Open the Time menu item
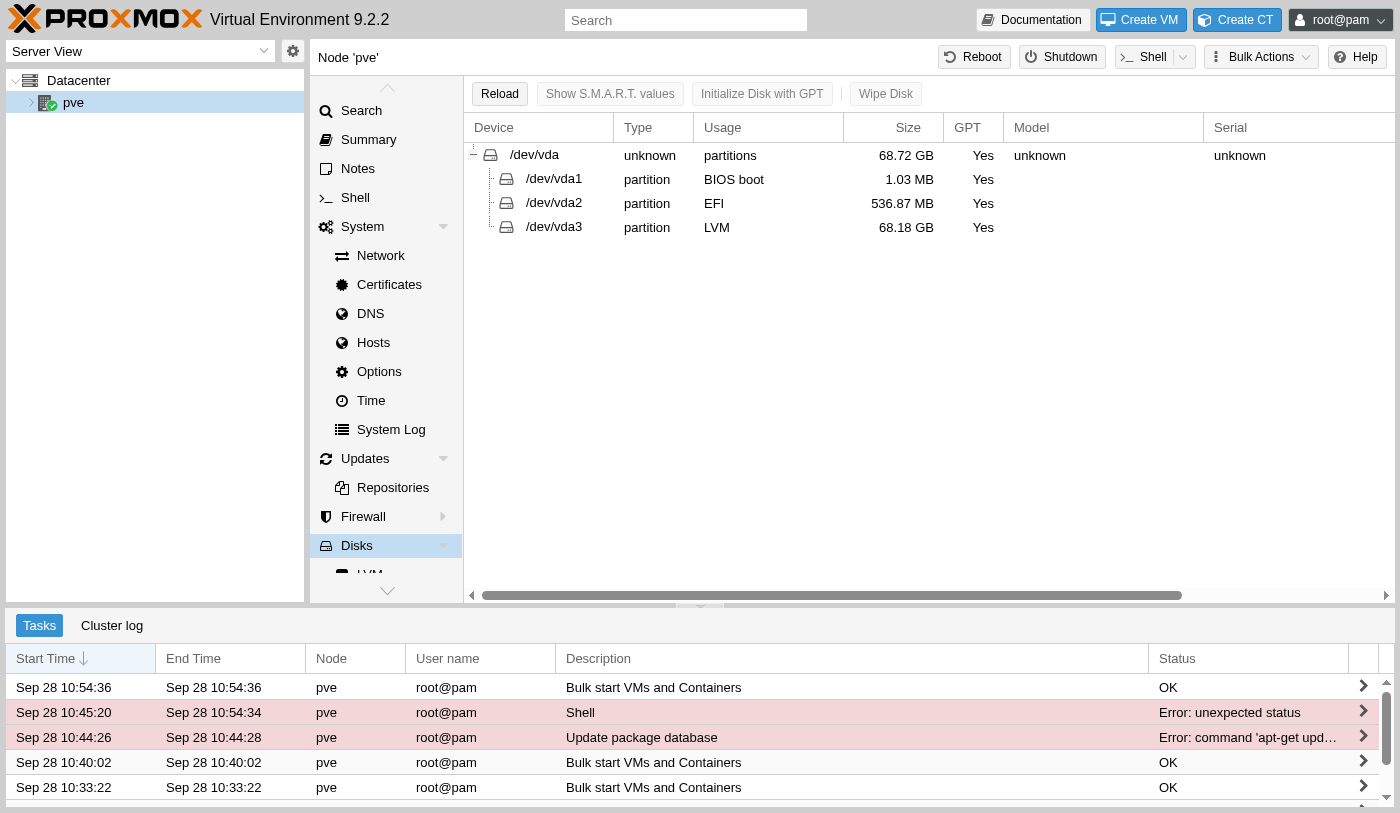 [386, 401]
